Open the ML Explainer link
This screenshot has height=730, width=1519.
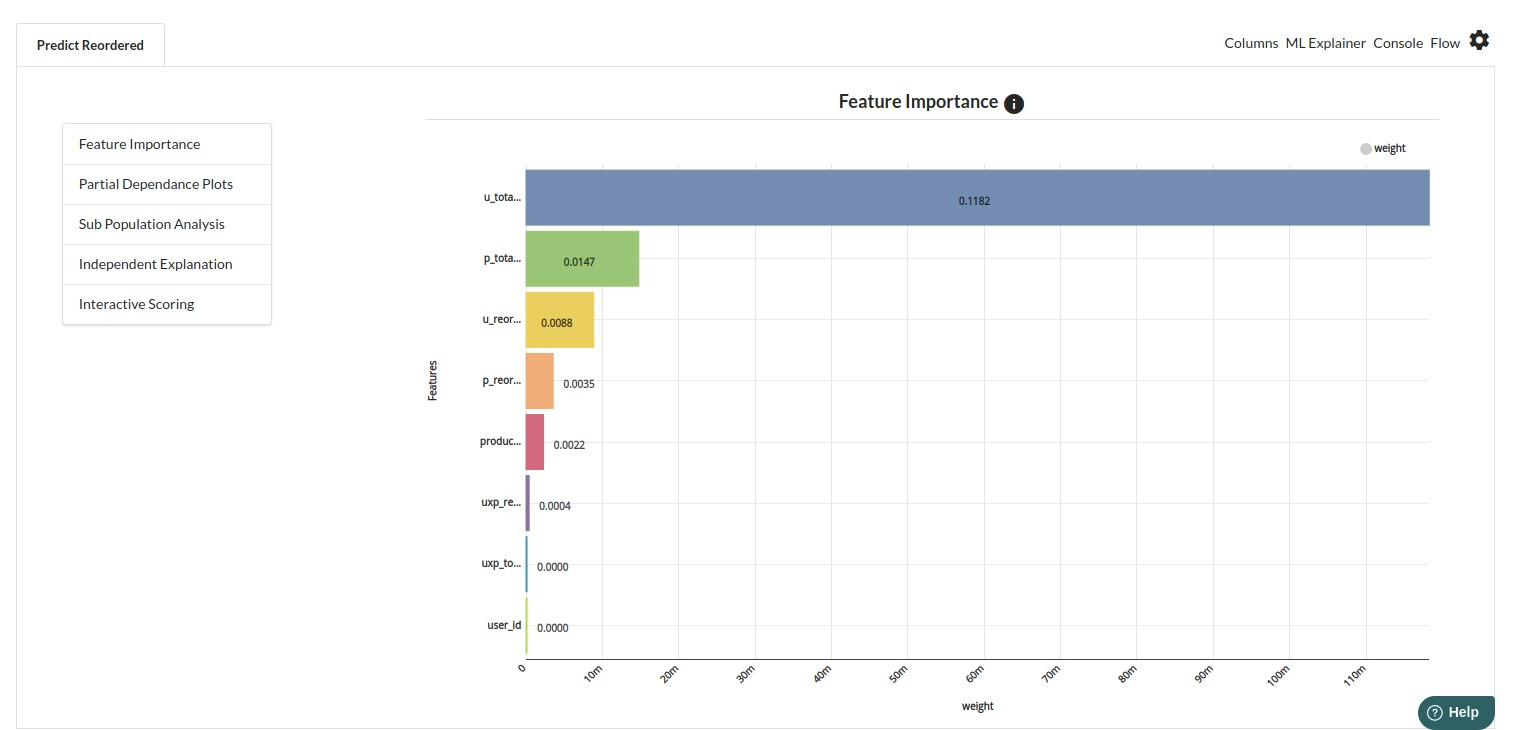coord(1325,43)
